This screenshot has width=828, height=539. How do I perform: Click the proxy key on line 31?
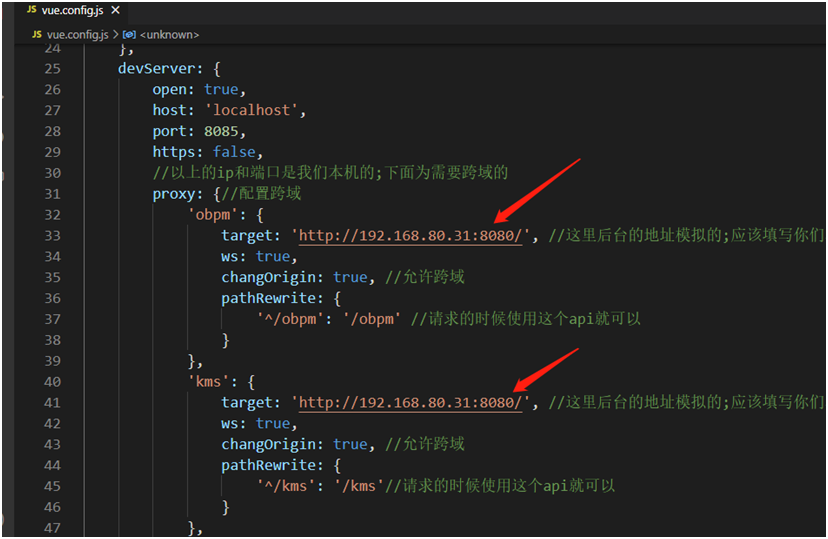click(173, 194)
